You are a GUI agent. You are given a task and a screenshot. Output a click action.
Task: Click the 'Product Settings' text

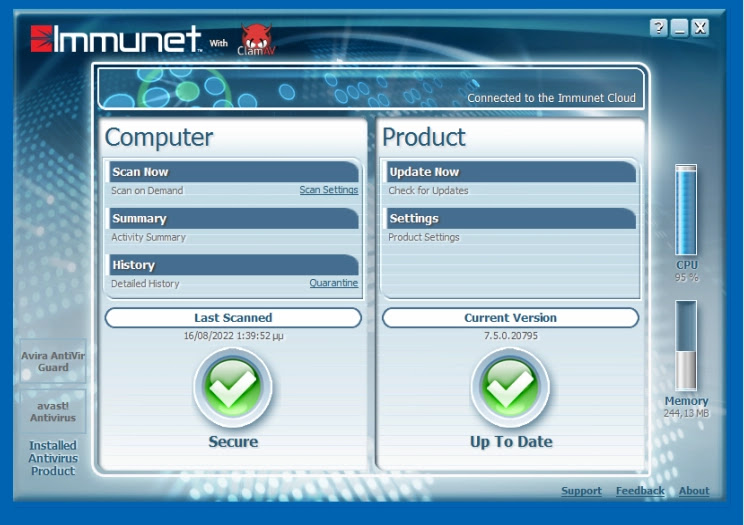[424, 237]
